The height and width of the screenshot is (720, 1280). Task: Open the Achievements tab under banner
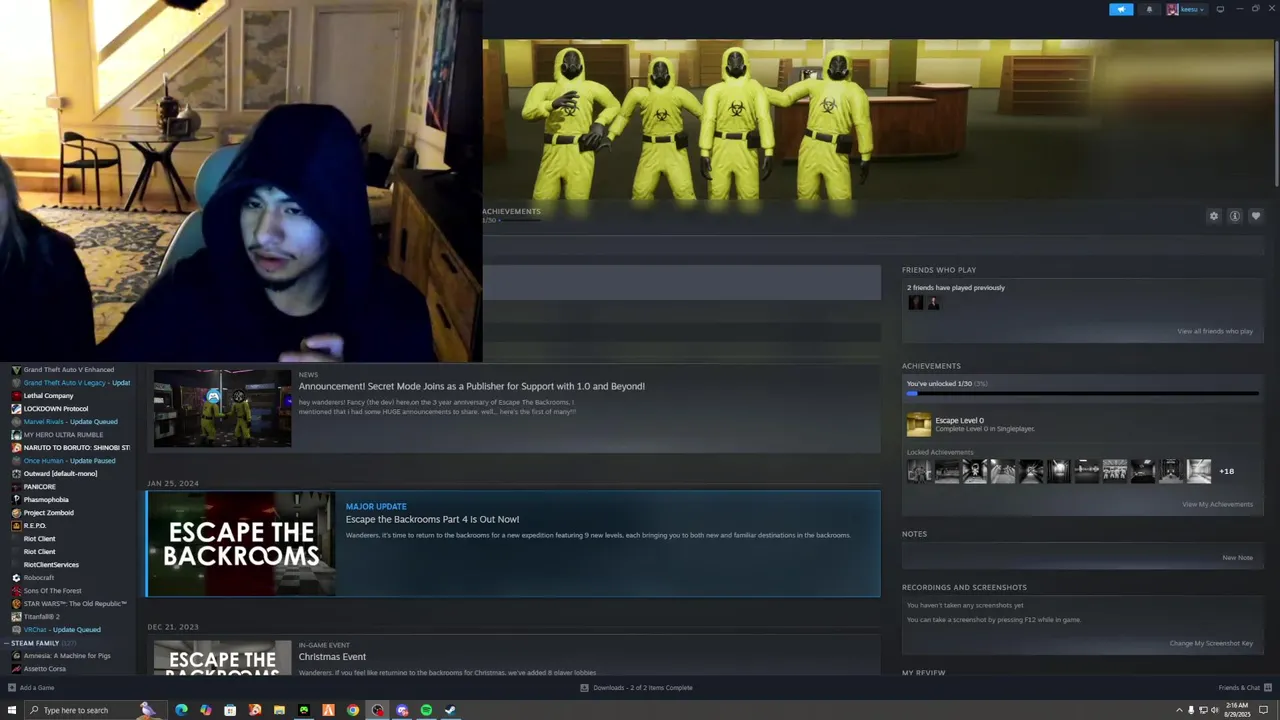(511, 212)
